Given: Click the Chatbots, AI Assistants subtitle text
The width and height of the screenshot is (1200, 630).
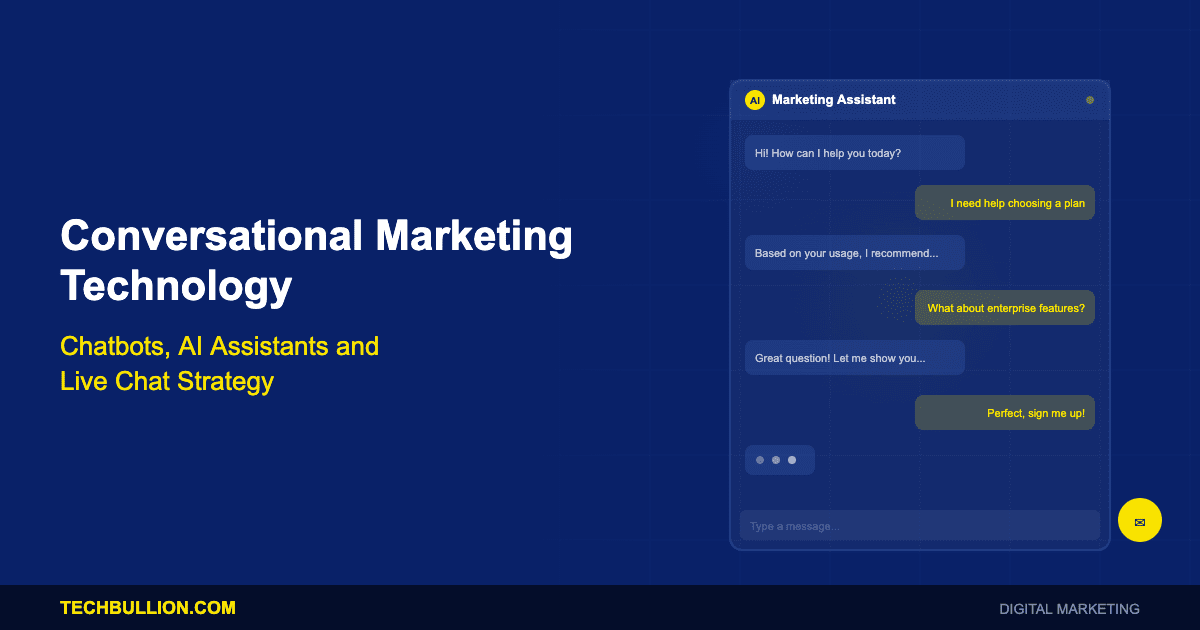Looking at the screenshot, I should pyautogui.click(x=219, y=347).
